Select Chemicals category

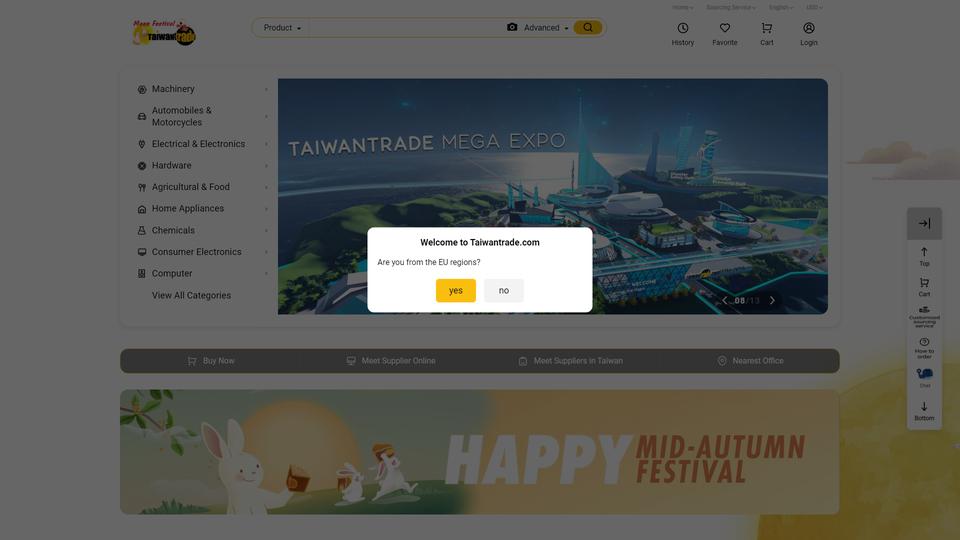(173, 230)
